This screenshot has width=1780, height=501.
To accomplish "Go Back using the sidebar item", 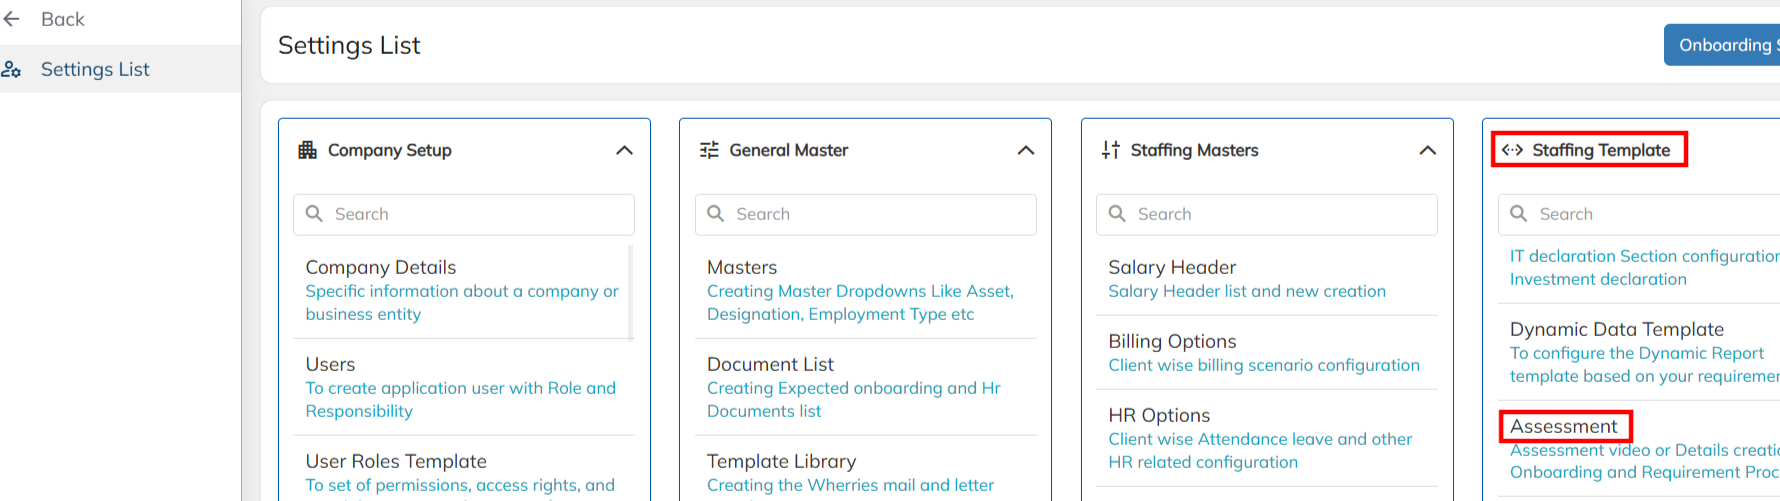I will tap(62, 19).
